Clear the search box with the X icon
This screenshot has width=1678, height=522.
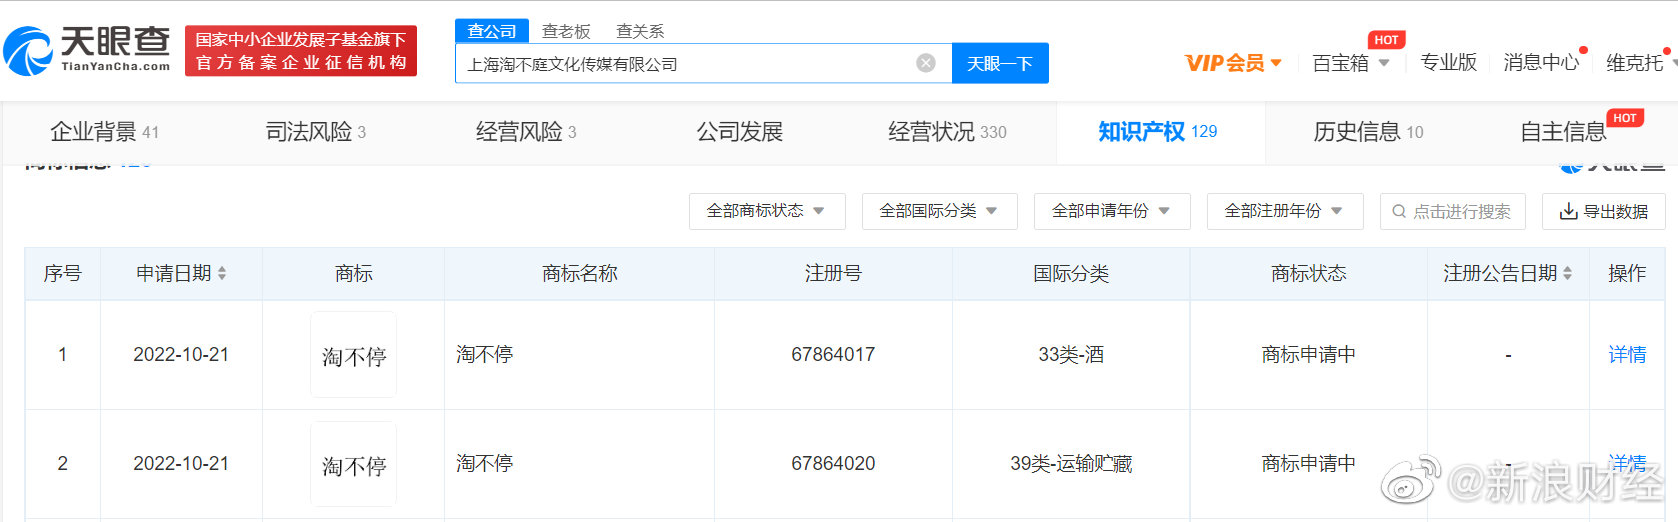tap(926, 63)
